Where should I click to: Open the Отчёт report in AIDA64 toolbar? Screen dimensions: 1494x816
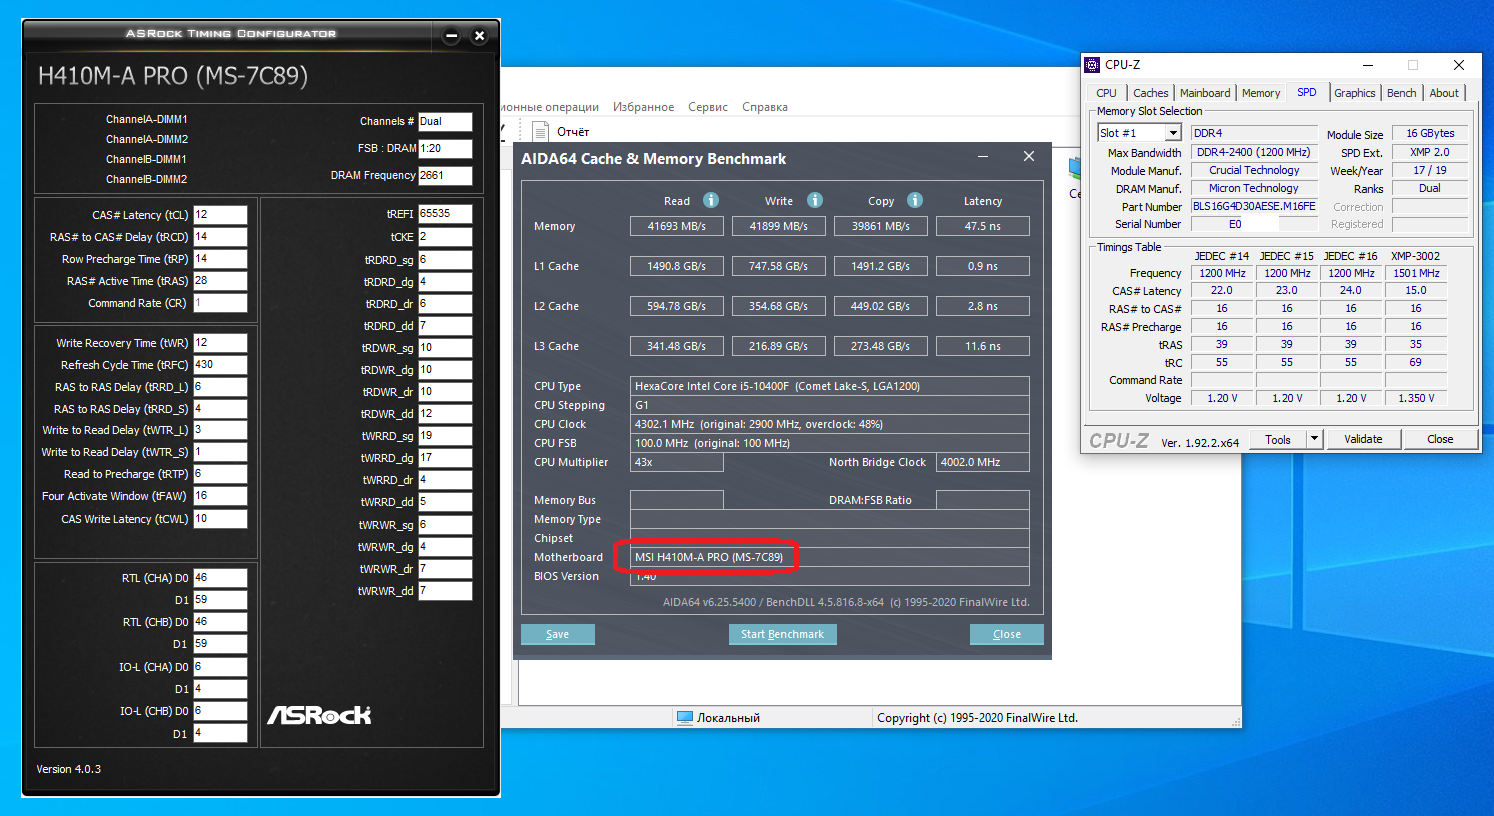pyautogui.click(x=562, y=131)
